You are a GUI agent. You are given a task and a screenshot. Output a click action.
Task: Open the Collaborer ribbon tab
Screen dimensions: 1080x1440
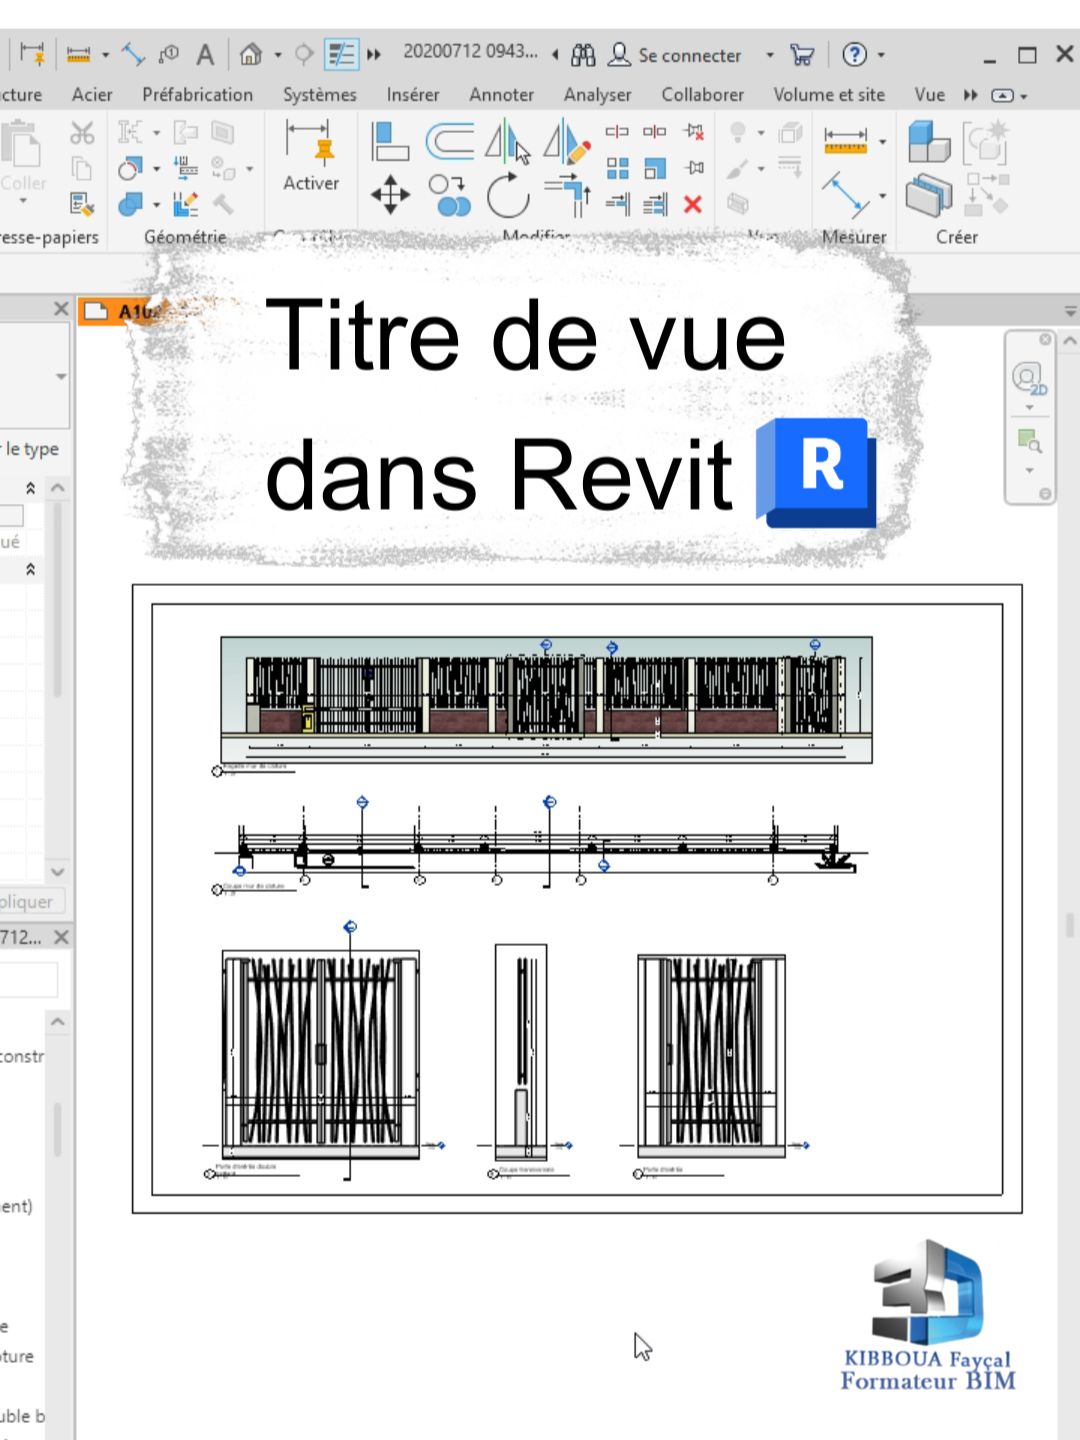pos(703,95)
